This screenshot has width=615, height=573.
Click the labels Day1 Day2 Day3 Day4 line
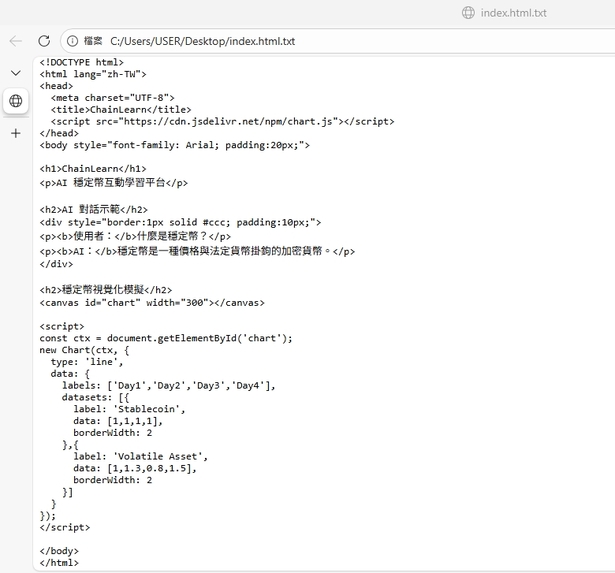[169, 386]
